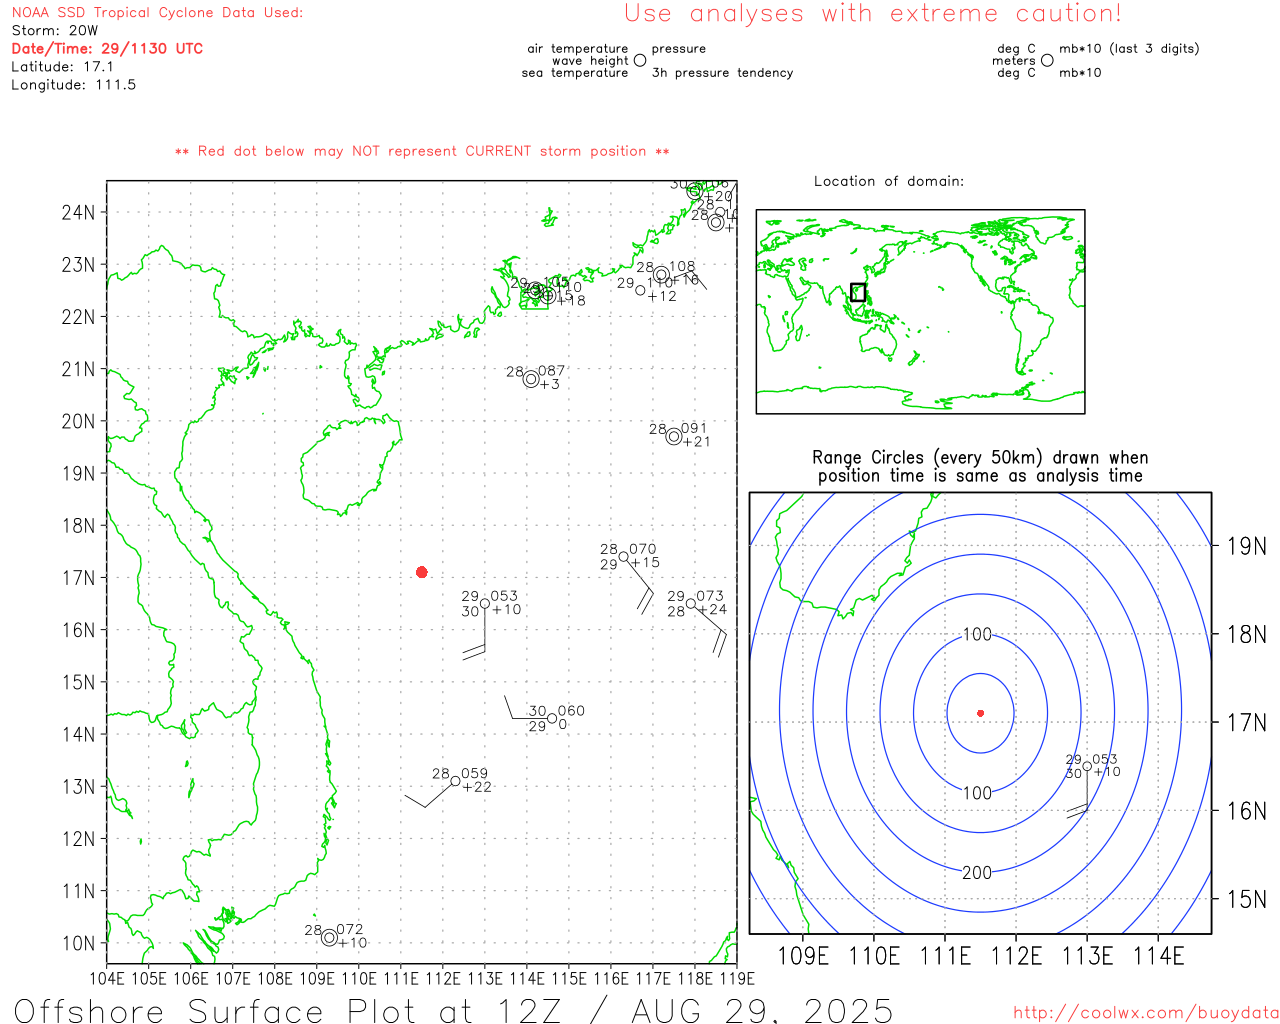Click the red storm position dot on main map
This screenshot has width=1280, height=1024.
pyautogui.click(x=422, y=572)
